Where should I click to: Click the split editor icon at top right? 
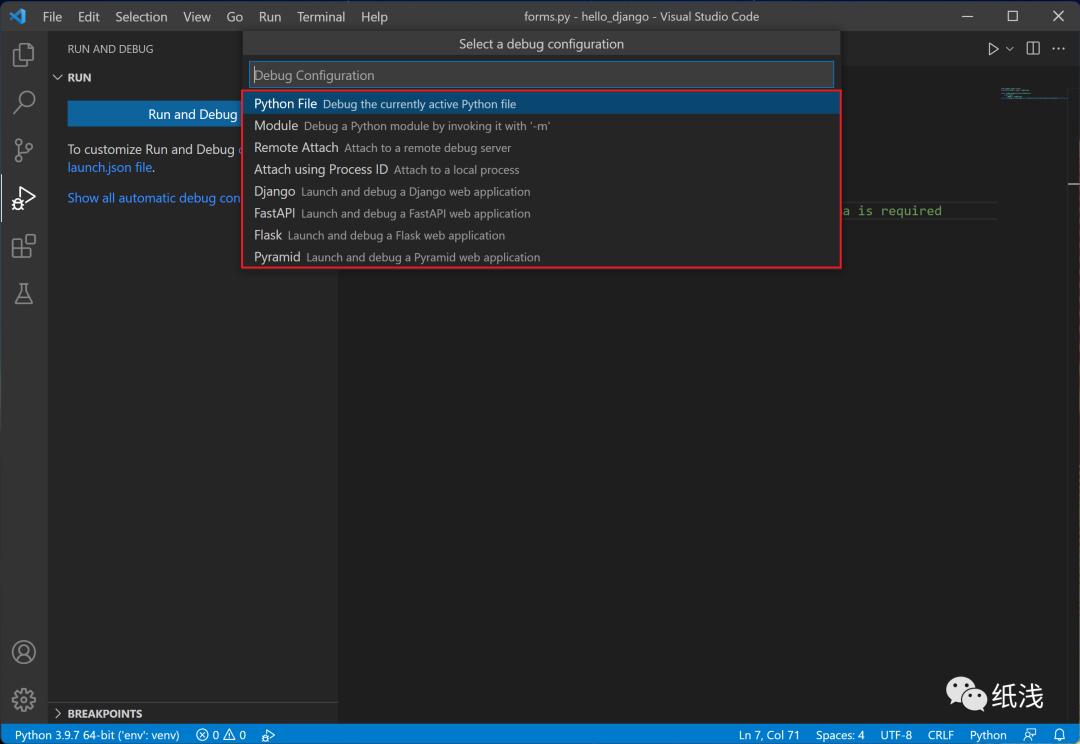click(1032, 47)
